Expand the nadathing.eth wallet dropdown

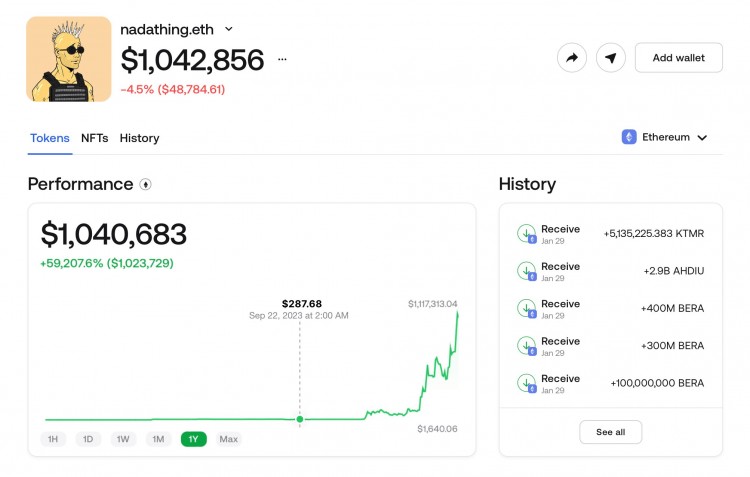tap(229, 30)
